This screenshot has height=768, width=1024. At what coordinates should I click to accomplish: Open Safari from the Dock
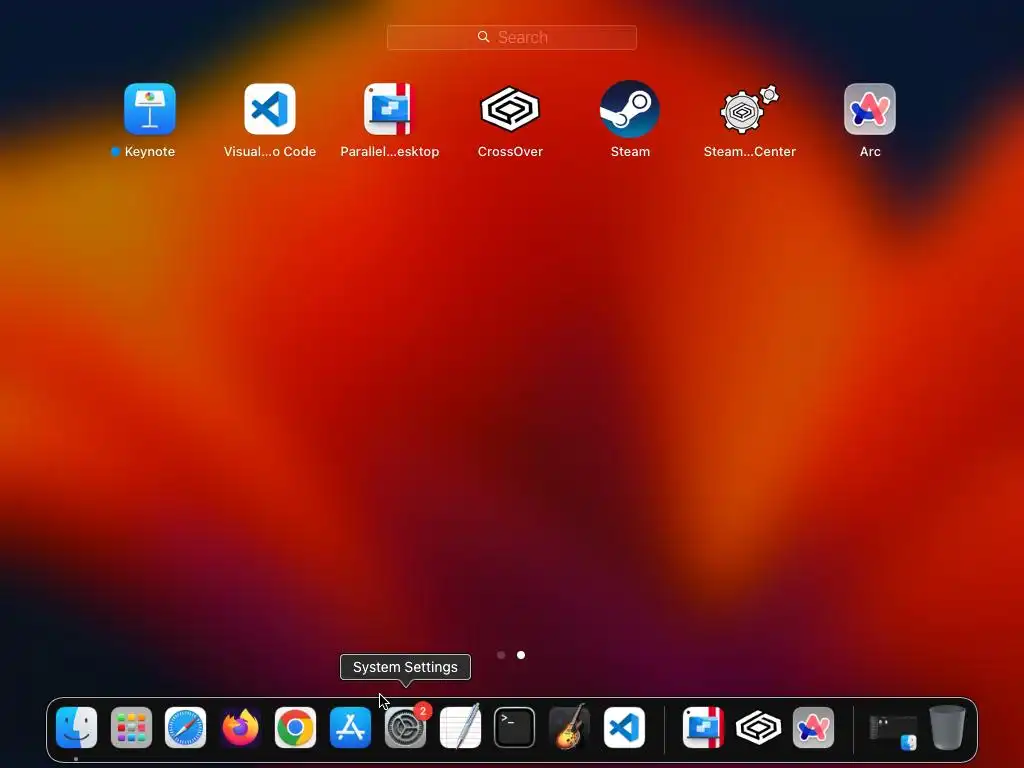click(x=185, y=728)
